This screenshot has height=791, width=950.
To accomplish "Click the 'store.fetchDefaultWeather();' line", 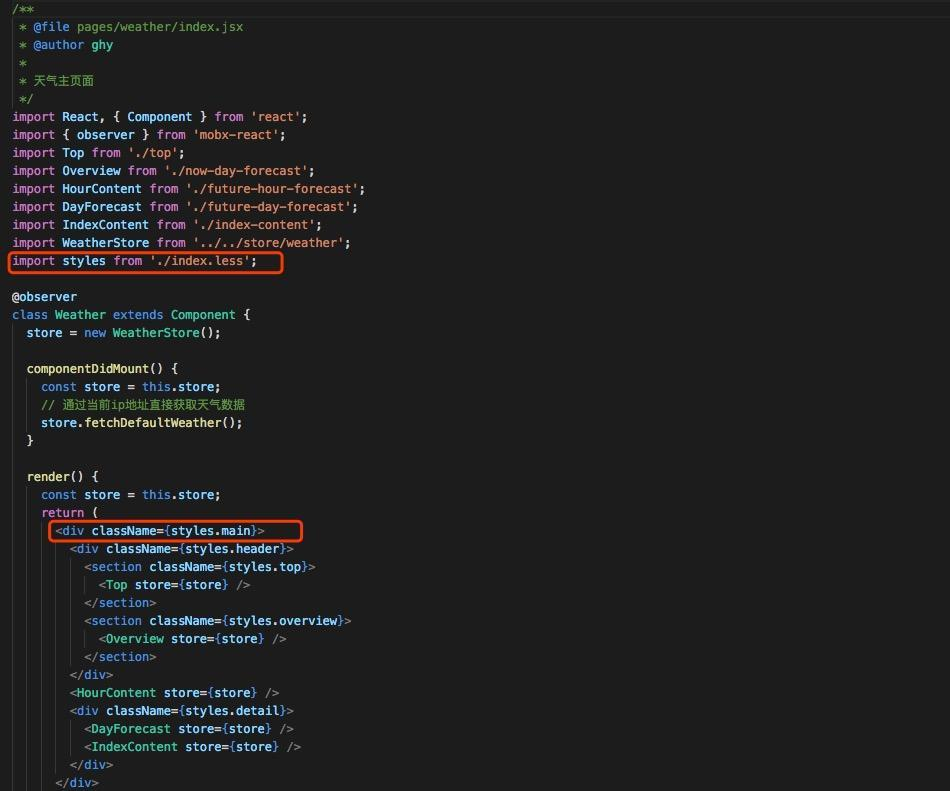I will 142,423.
